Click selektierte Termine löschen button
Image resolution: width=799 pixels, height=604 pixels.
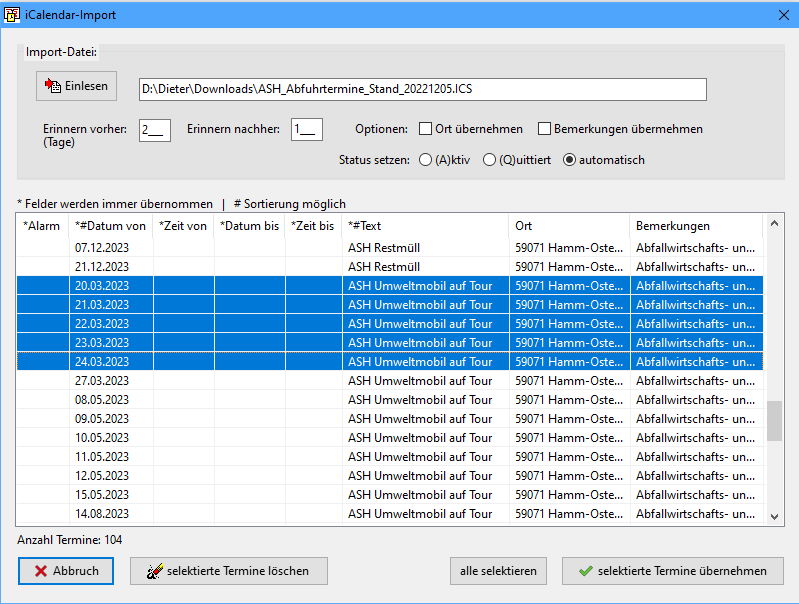[x=229, y=571]
